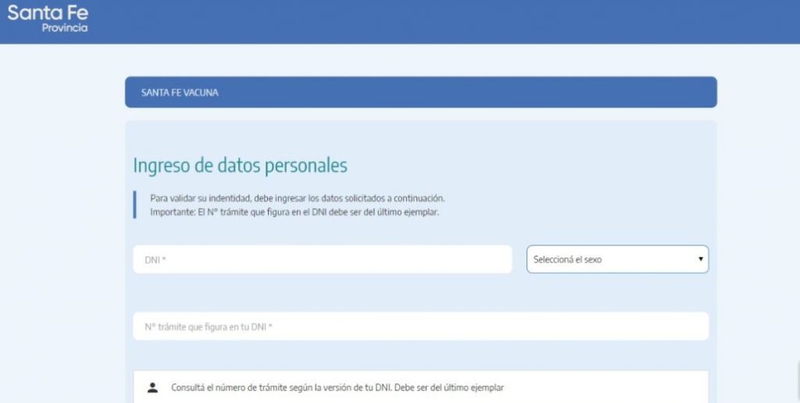Click the Ingreso de datos personales heading
The width and height of the screenshot is (800, 403).
240,165
